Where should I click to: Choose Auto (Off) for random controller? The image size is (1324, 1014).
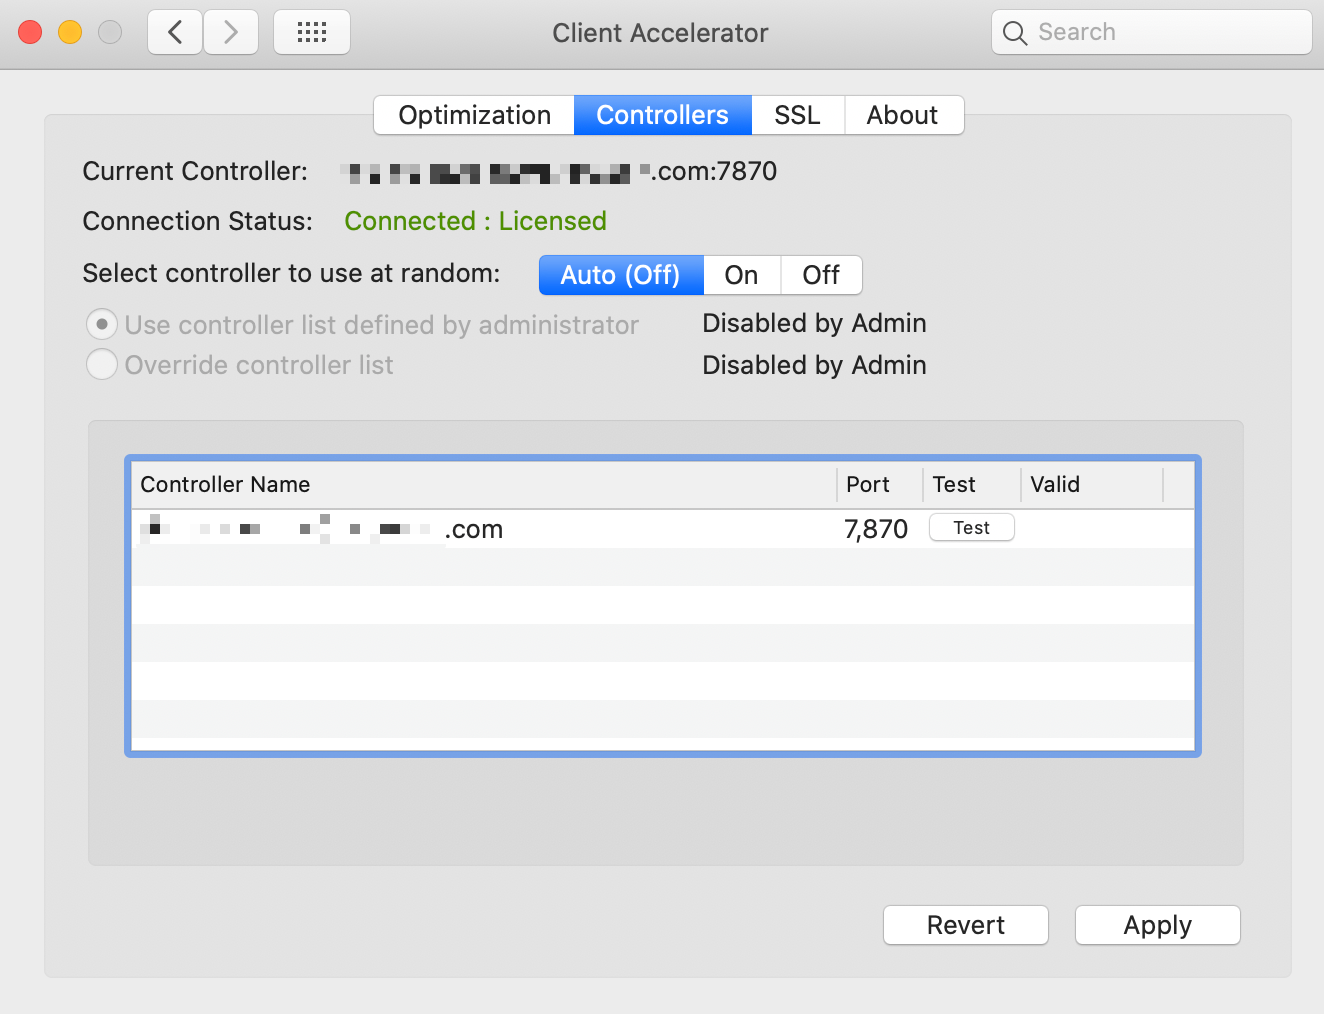[621, 275]
